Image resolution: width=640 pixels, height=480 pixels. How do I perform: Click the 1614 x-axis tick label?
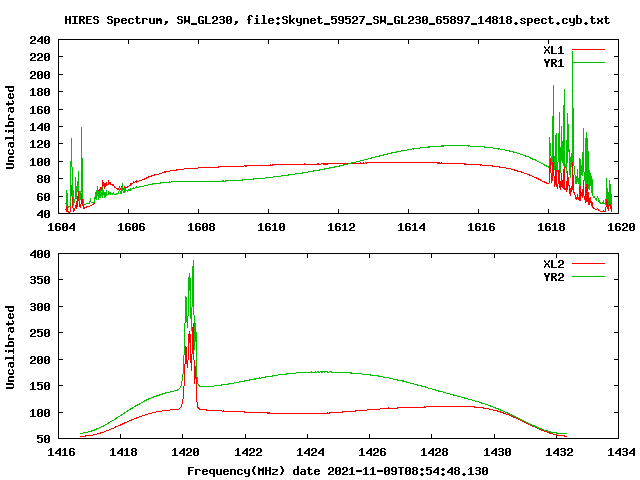click(411, 227)
